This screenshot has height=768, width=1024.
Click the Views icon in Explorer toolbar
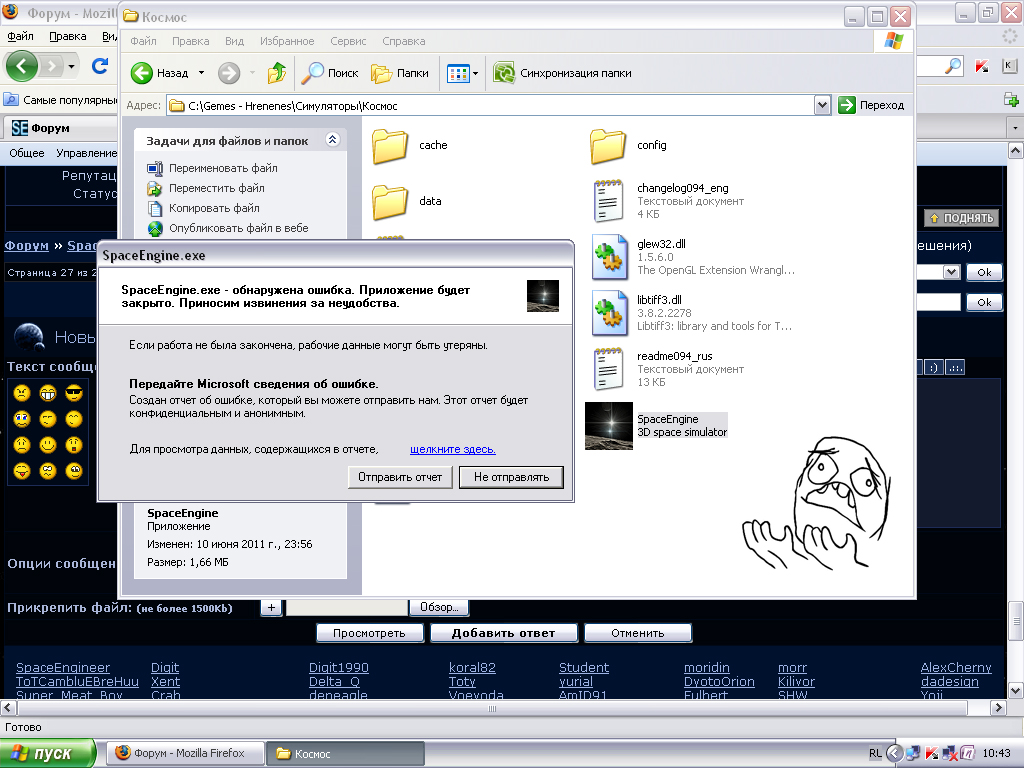click(458, 73)
